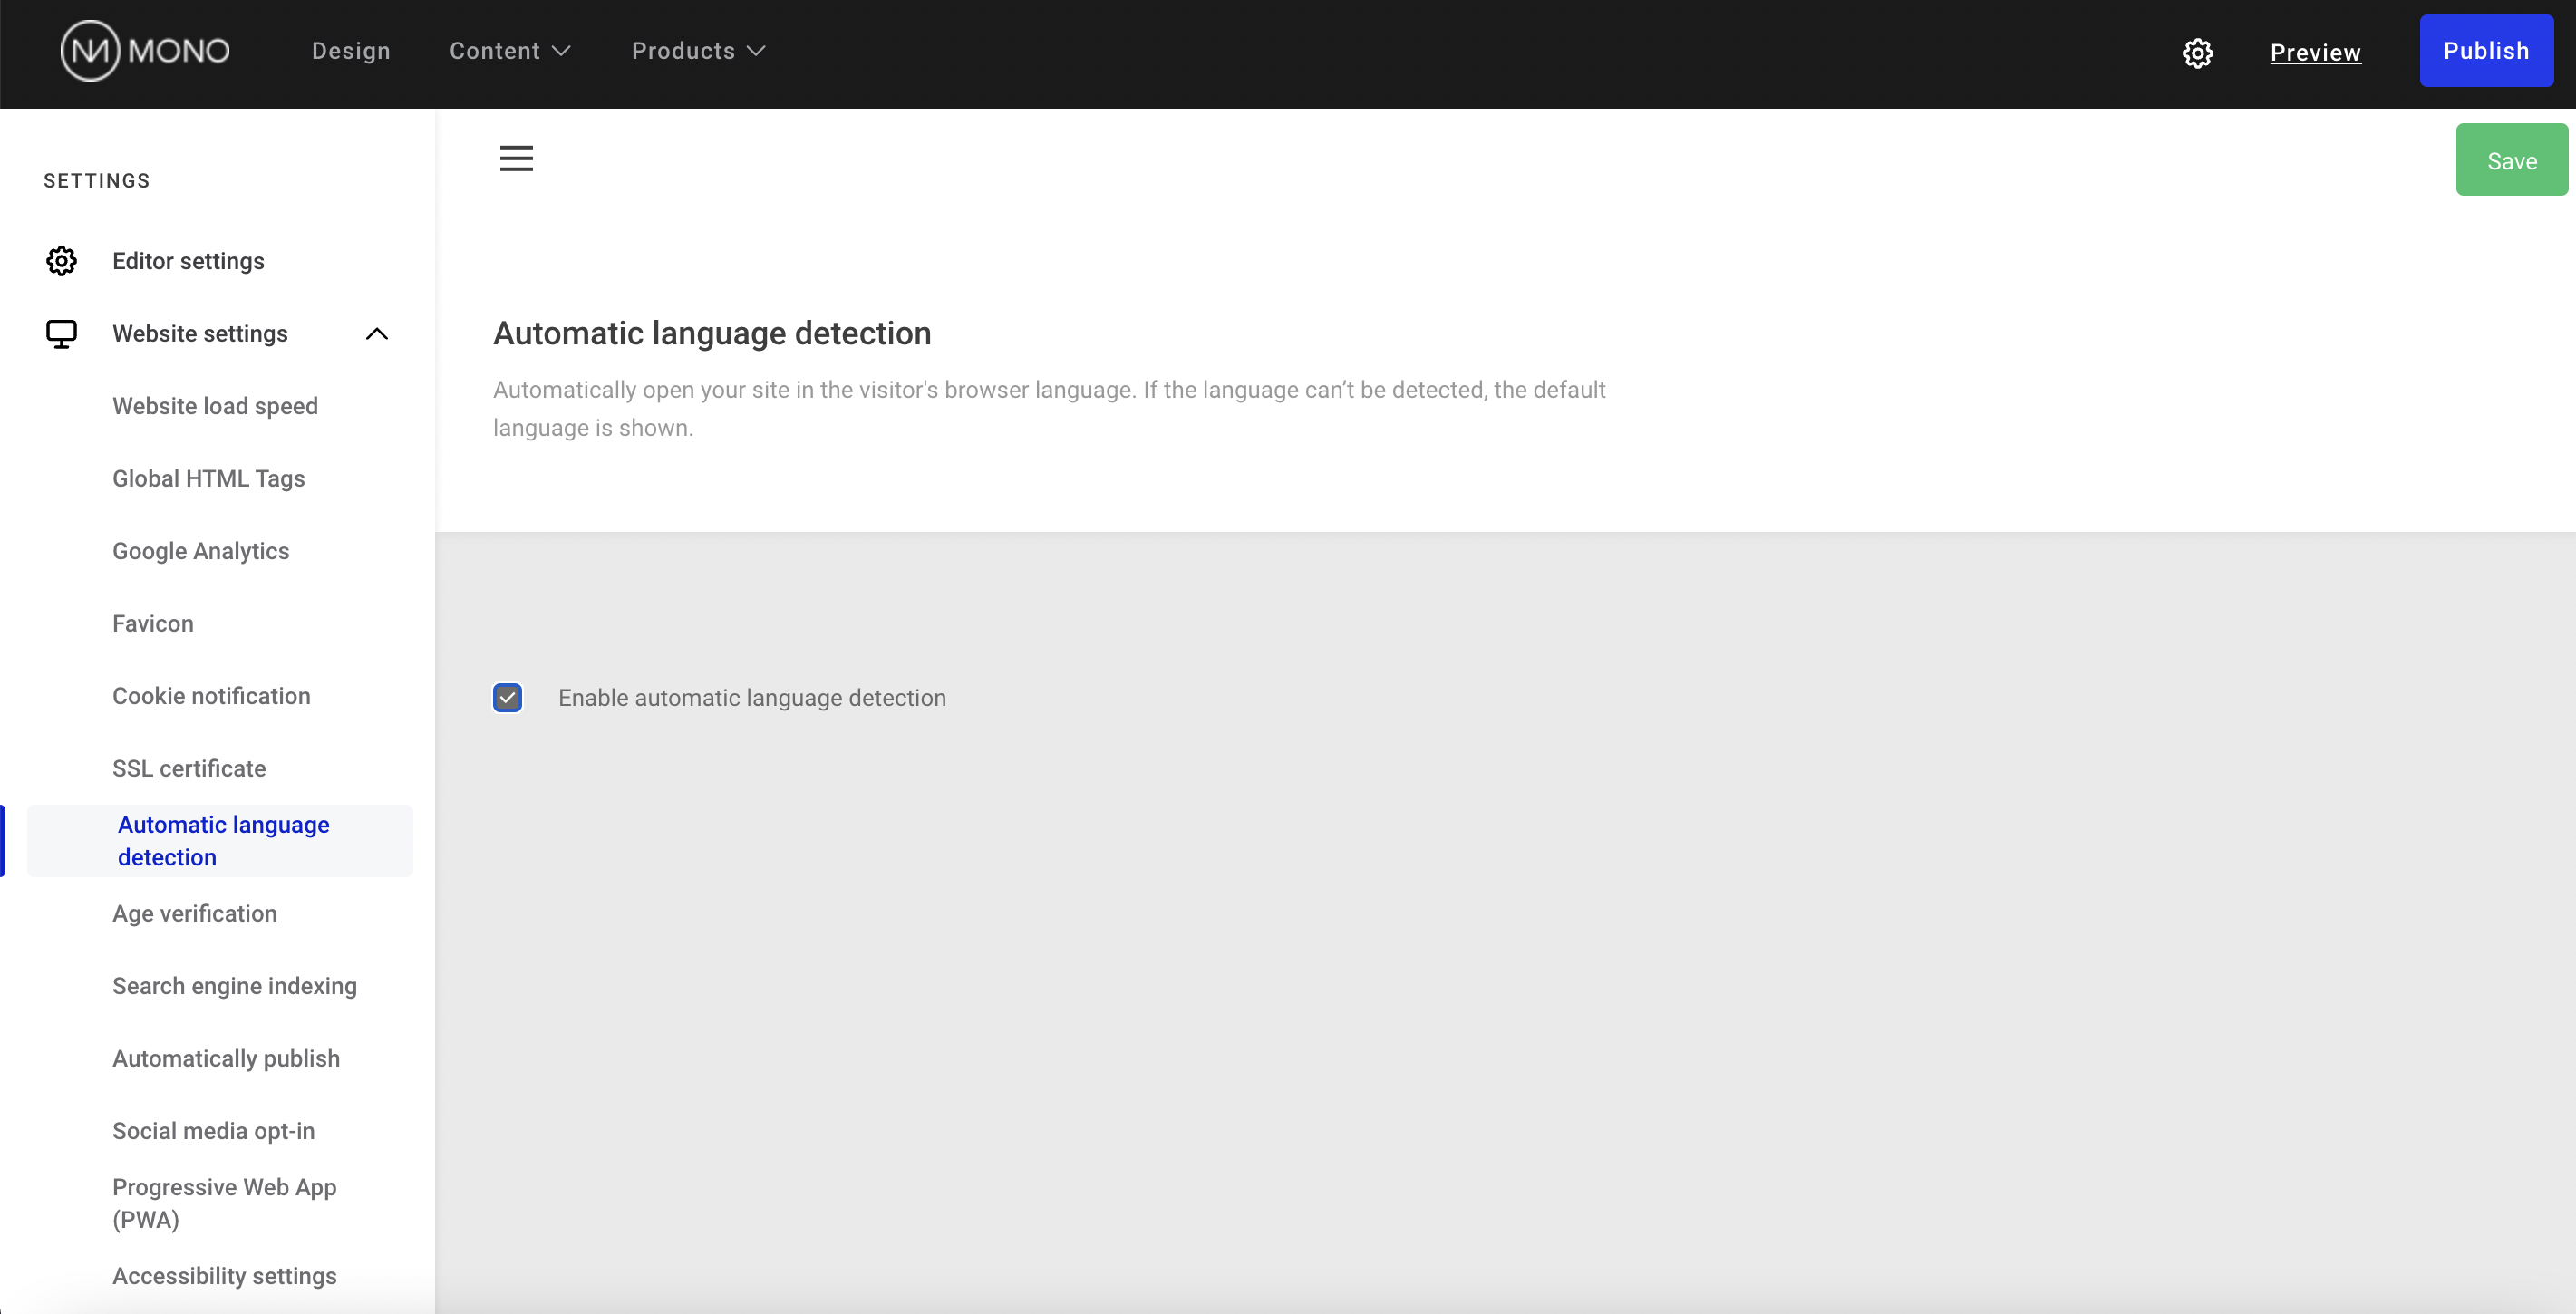
Task: Open Google Analytics settings
Action: (x=200, y=551)
